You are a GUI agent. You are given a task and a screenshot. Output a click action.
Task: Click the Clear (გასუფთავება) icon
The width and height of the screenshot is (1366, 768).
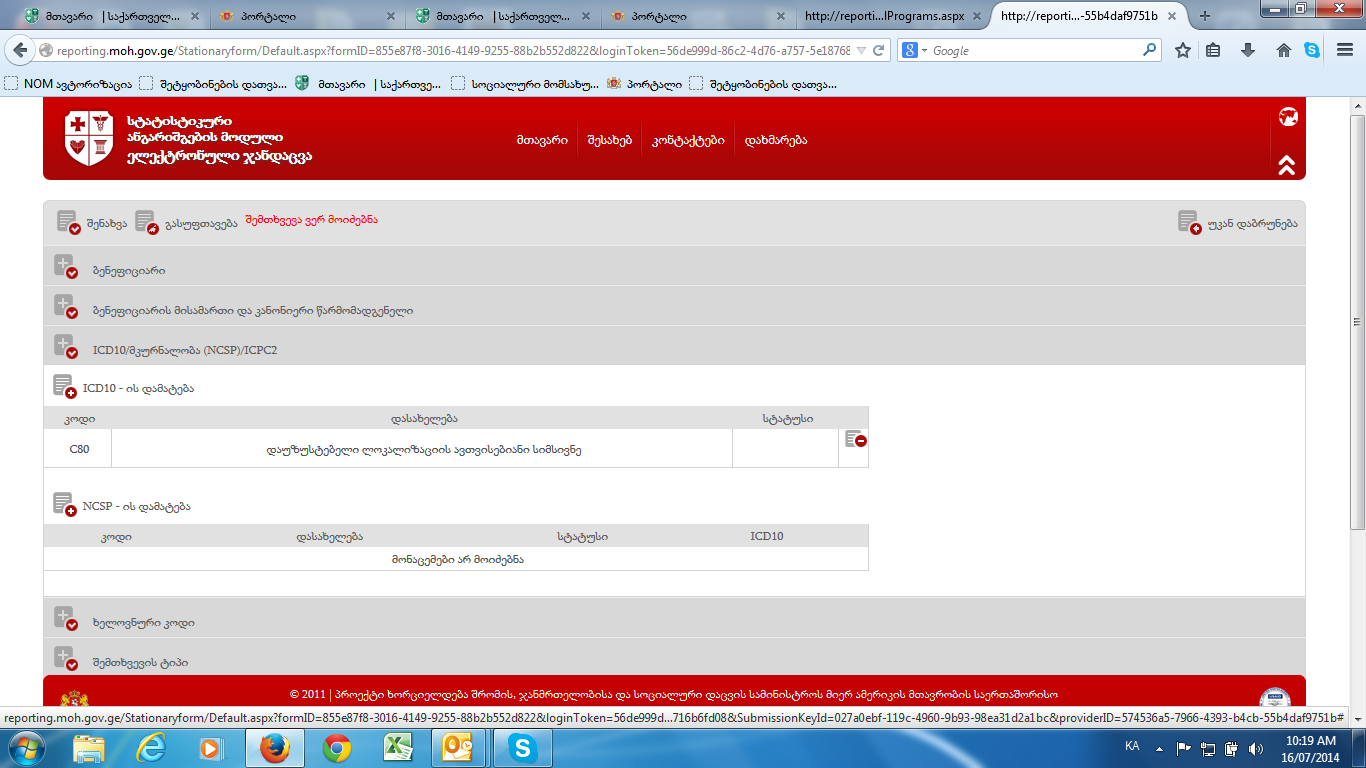point(146,222)
